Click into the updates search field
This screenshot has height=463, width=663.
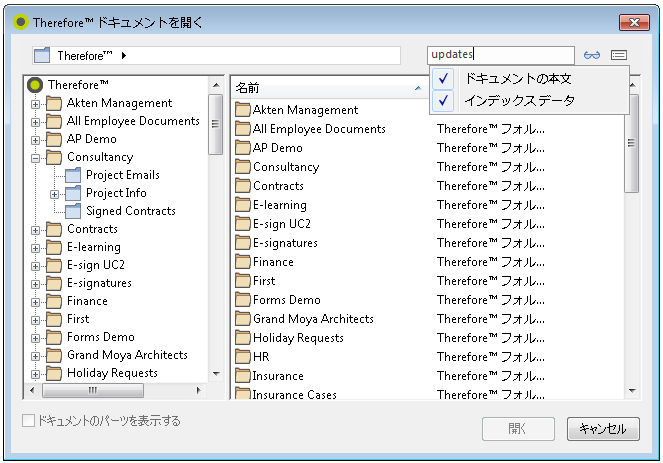pos(501,55)
